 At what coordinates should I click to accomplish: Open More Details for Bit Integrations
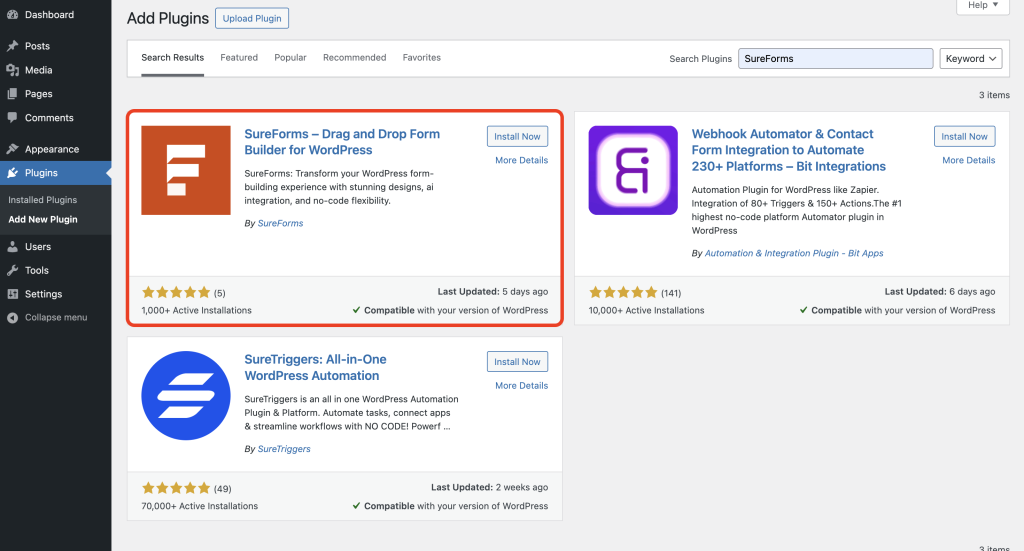968,160
